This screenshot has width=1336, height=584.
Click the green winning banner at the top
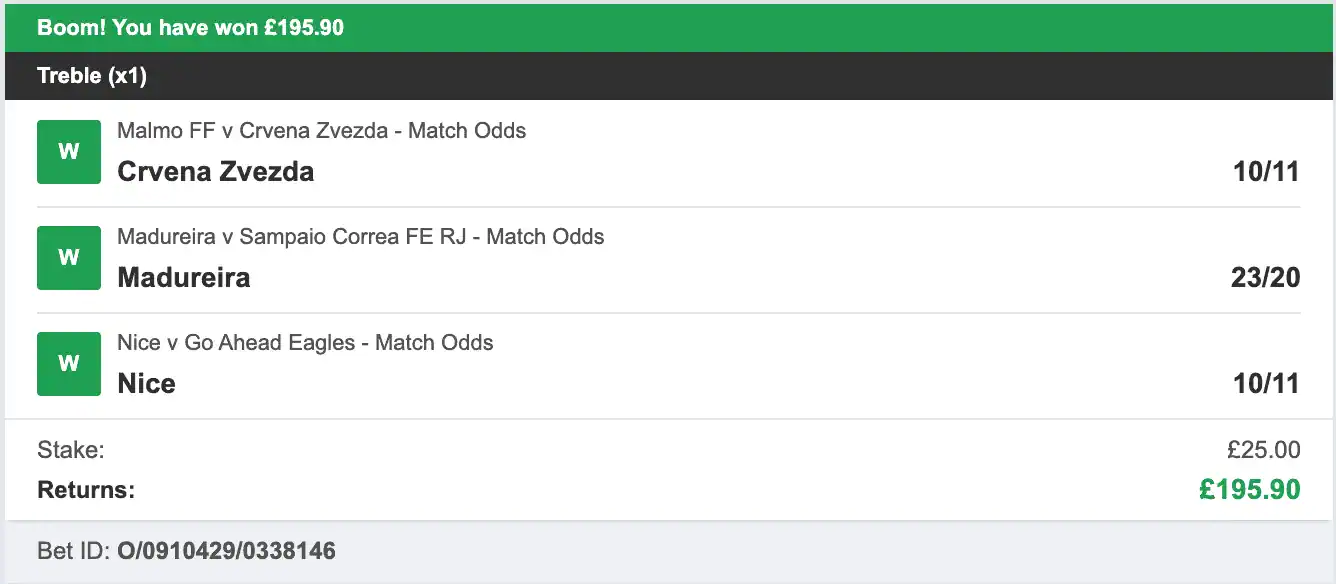(668, 27)
